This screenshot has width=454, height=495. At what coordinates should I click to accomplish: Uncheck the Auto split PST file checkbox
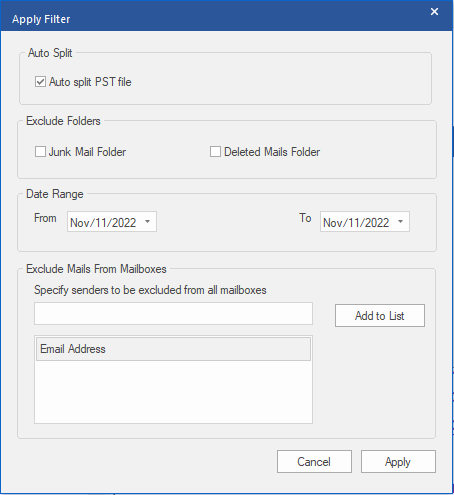tap(40, 82)
